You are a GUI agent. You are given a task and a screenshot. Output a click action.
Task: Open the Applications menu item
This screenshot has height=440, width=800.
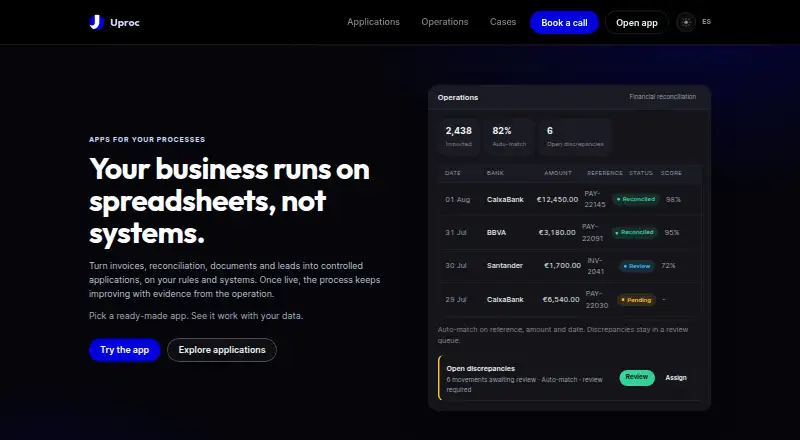point(373,22)
